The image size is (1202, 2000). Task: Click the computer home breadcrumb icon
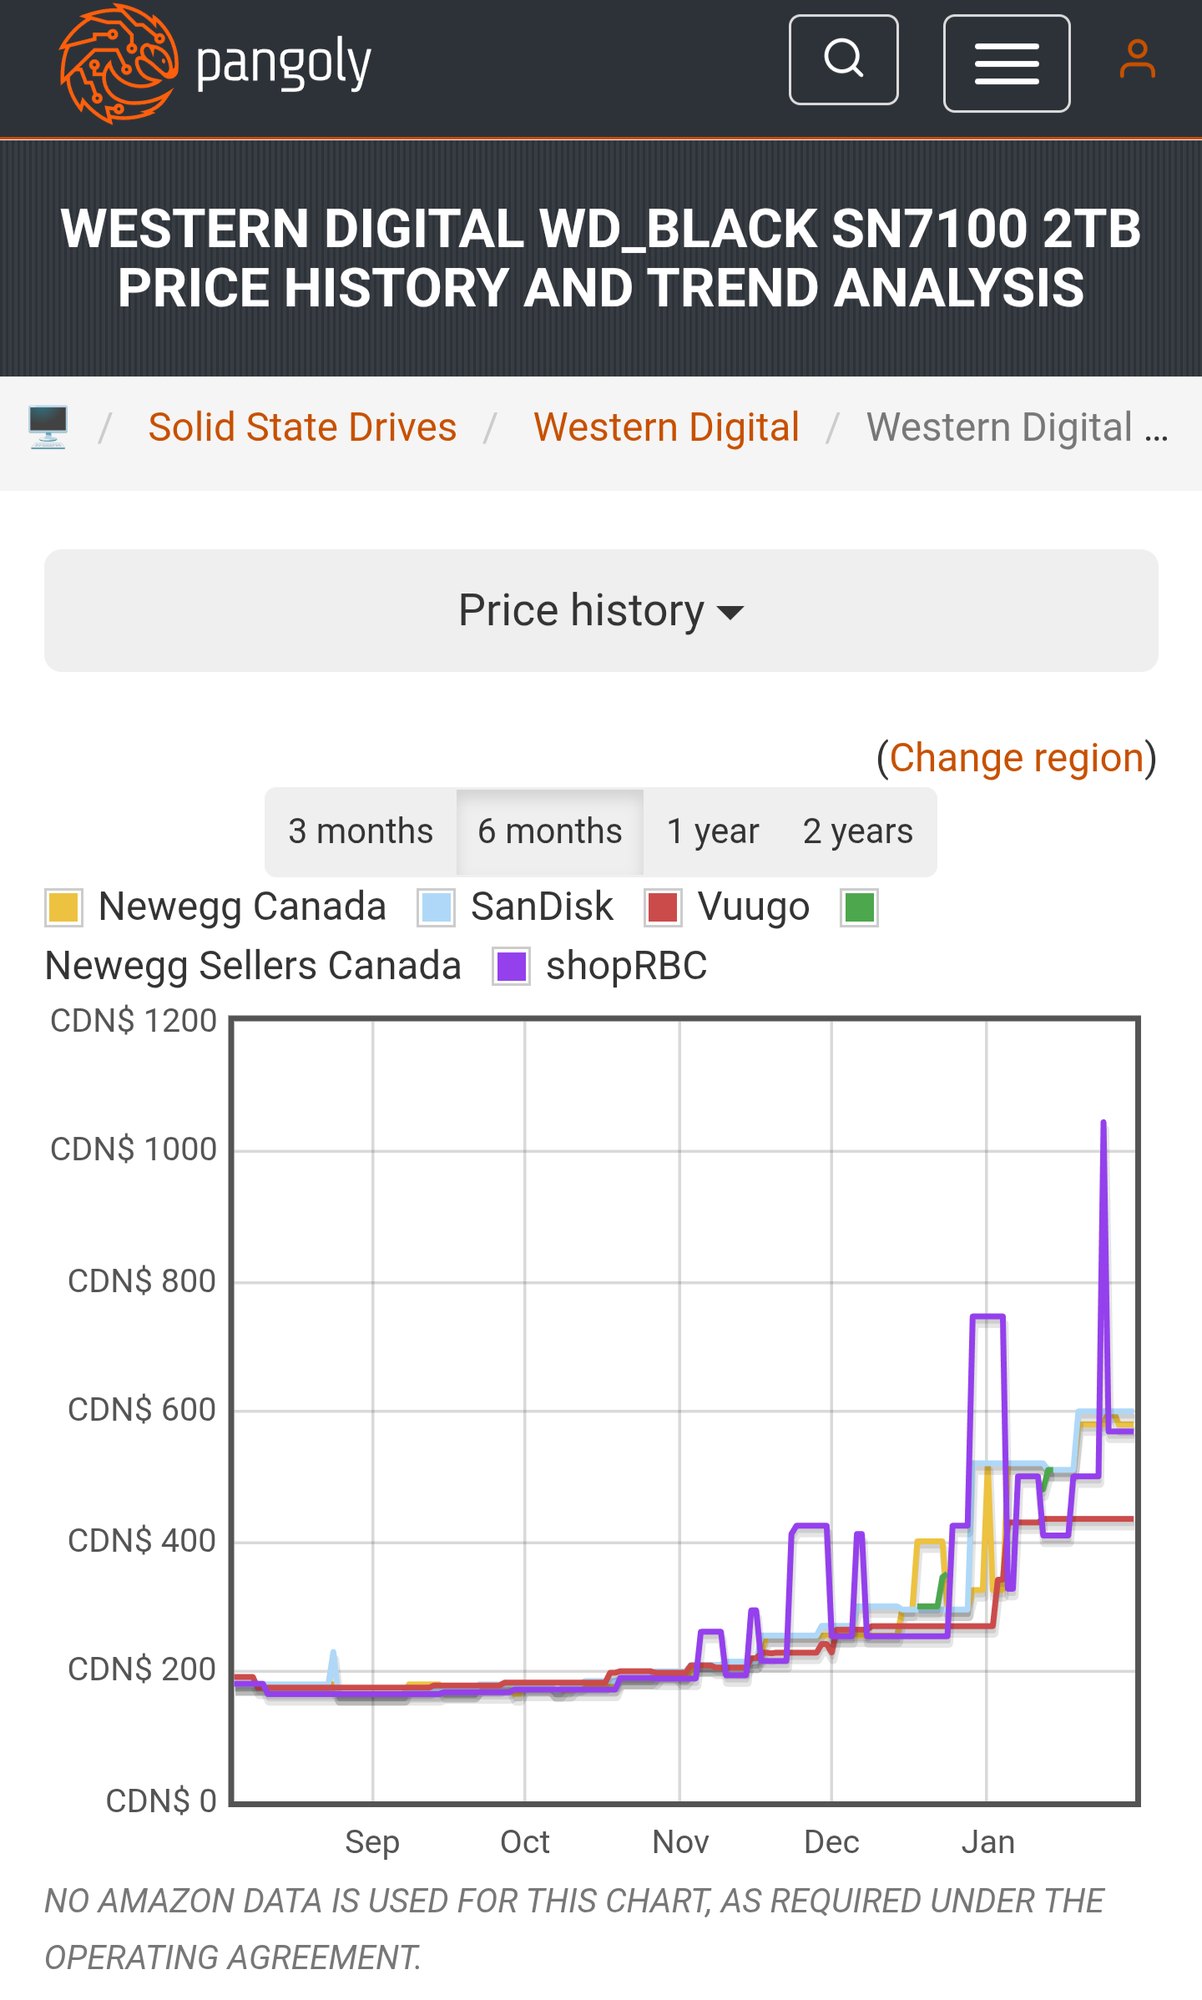[48, 427]
